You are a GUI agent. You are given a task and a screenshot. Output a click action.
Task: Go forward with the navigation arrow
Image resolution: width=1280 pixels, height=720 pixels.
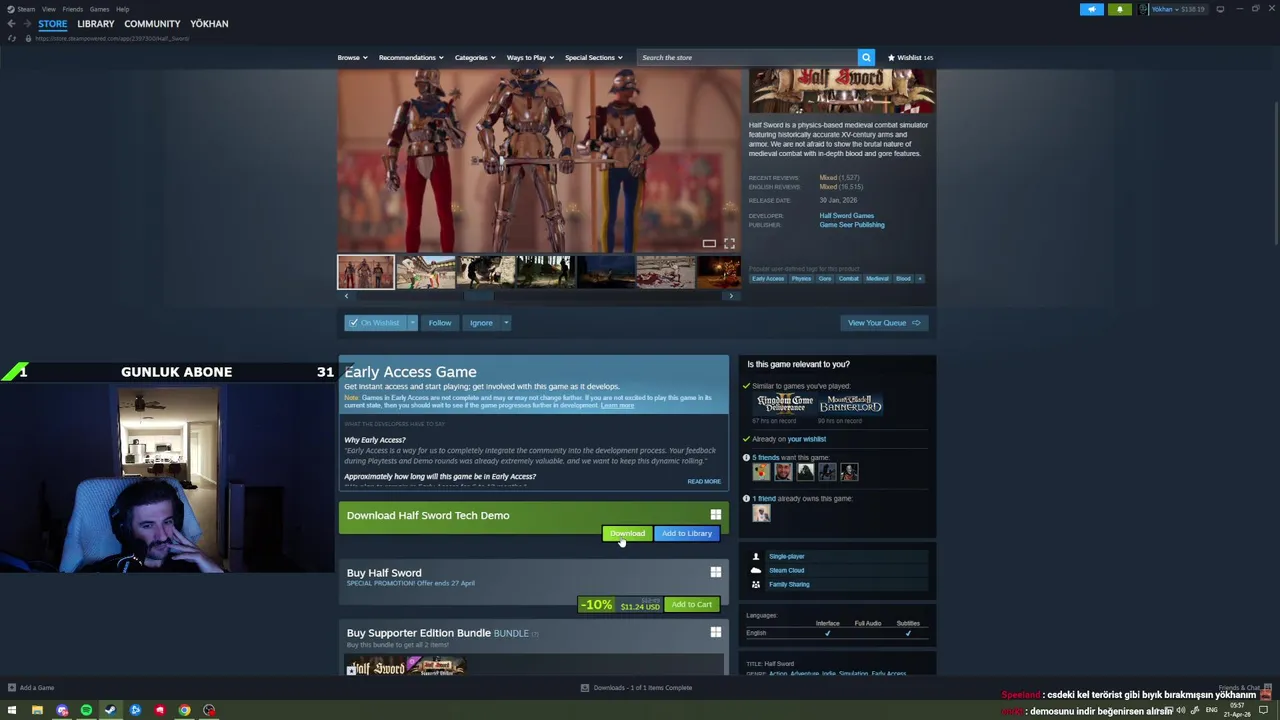[26, 23]
